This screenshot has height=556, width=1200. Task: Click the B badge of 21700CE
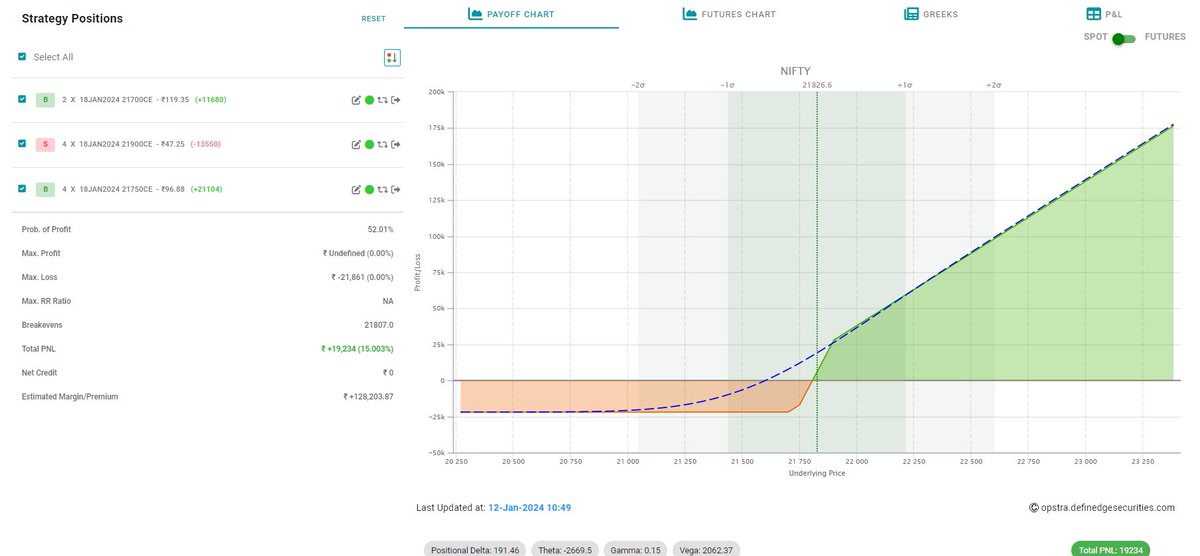pos(45,100)
